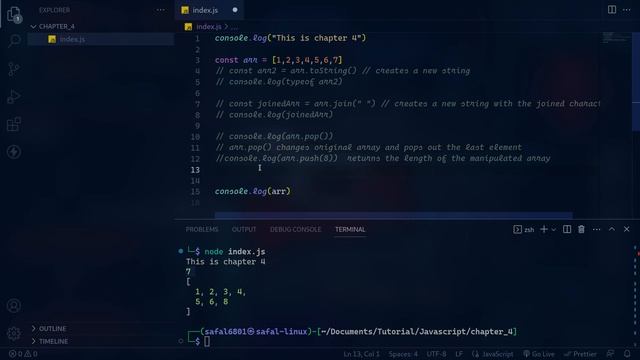Open terminal panel more actions
The image size is (640, 360).
pyautogui.click(x=596, y=229)
